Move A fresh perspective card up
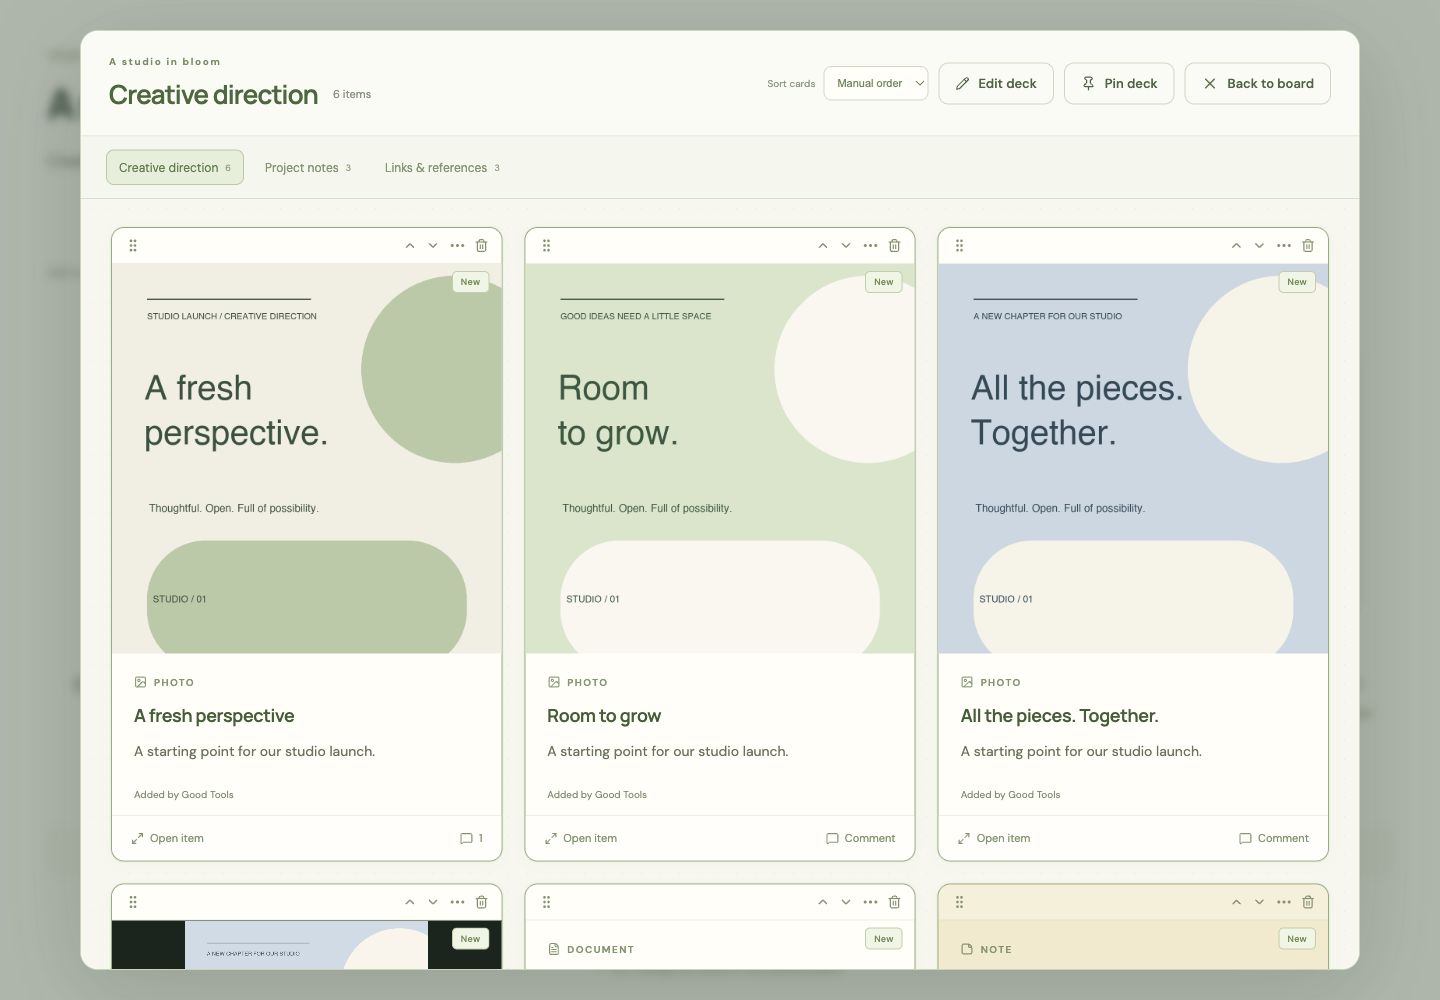 click(x=409, y=246)
